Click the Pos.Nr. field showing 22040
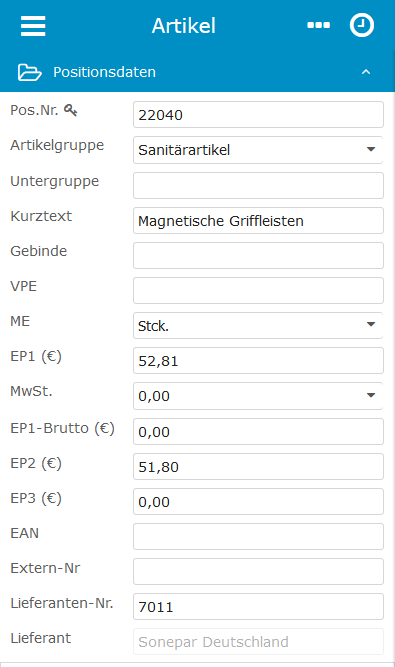Viewport: 395px width, 667px height. point(258,114)
